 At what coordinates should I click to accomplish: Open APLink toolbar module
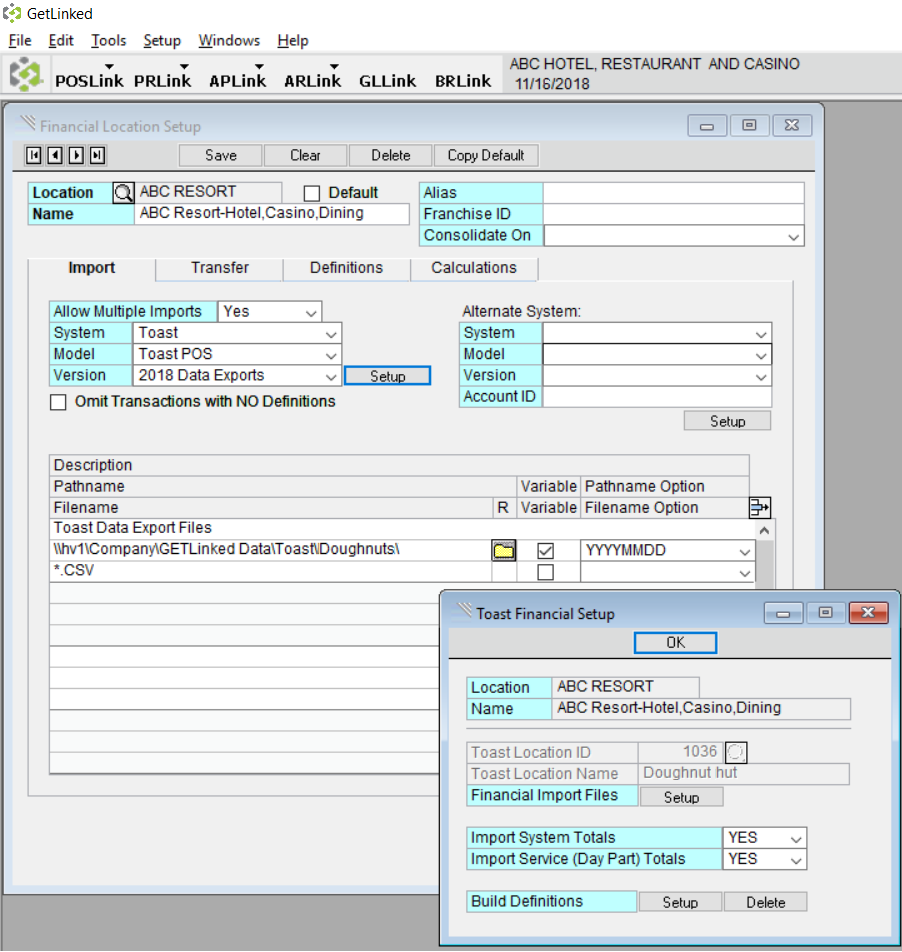237,80
